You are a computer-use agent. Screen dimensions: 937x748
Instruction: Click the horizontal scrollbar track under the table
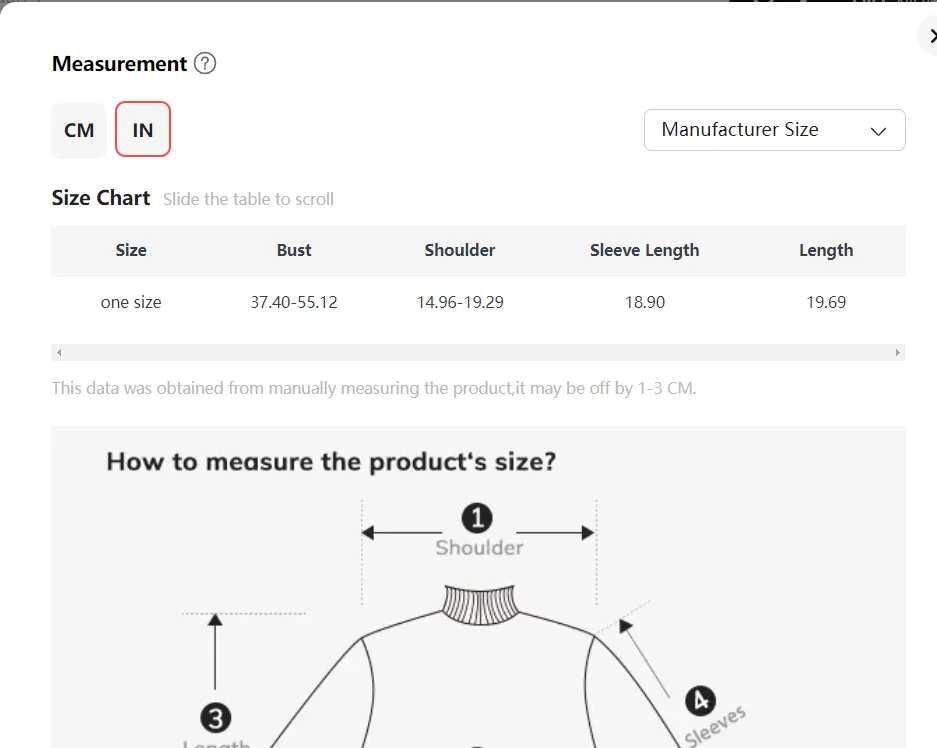click(478, 353)
